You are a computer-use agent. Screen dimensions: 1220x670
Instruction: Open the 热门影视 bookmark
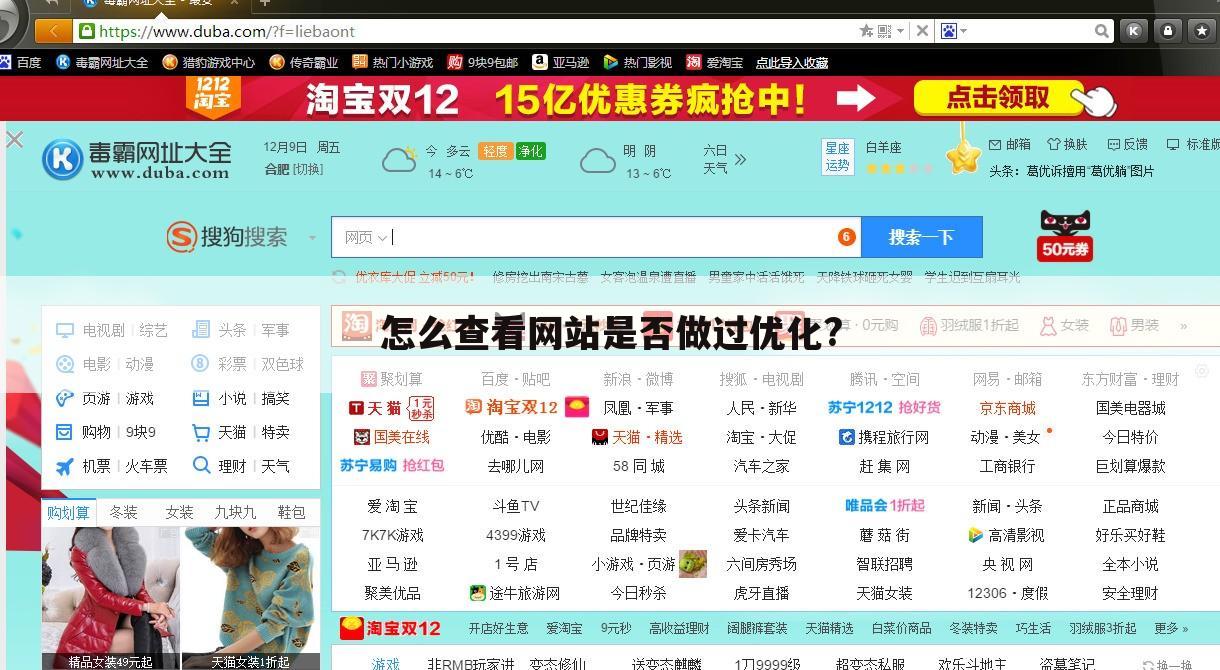point(637,62)
